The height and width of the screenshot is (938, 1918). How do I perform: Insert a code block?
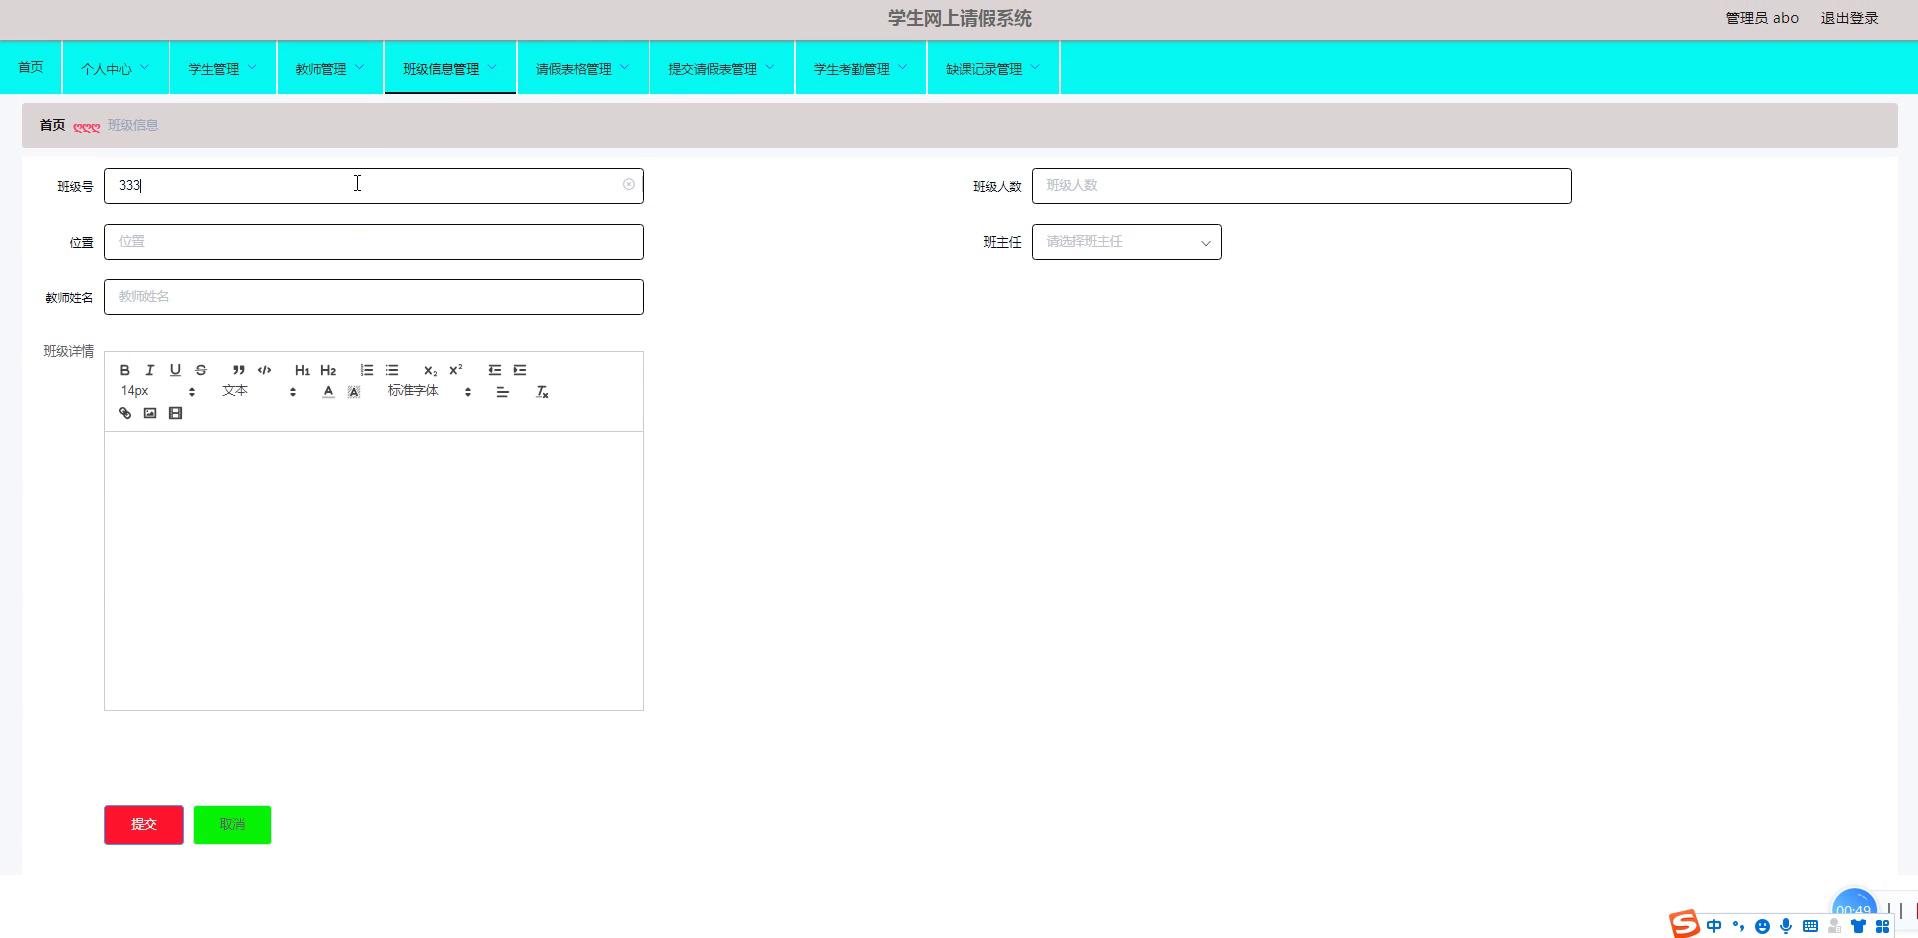point(264,370)
